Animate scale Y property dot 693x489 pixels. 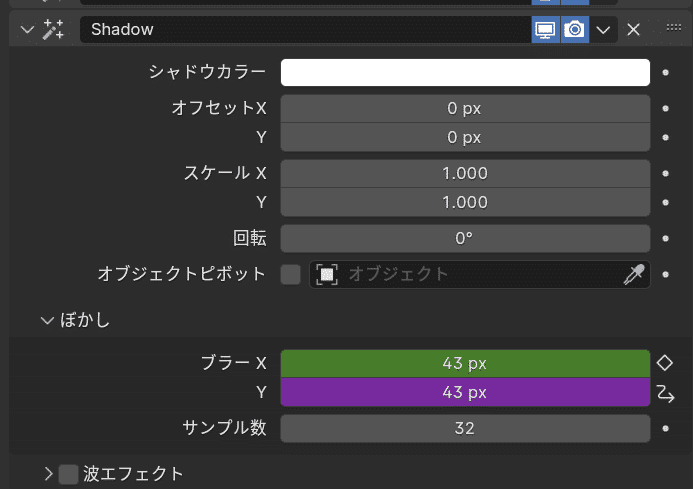click(665, 202)
